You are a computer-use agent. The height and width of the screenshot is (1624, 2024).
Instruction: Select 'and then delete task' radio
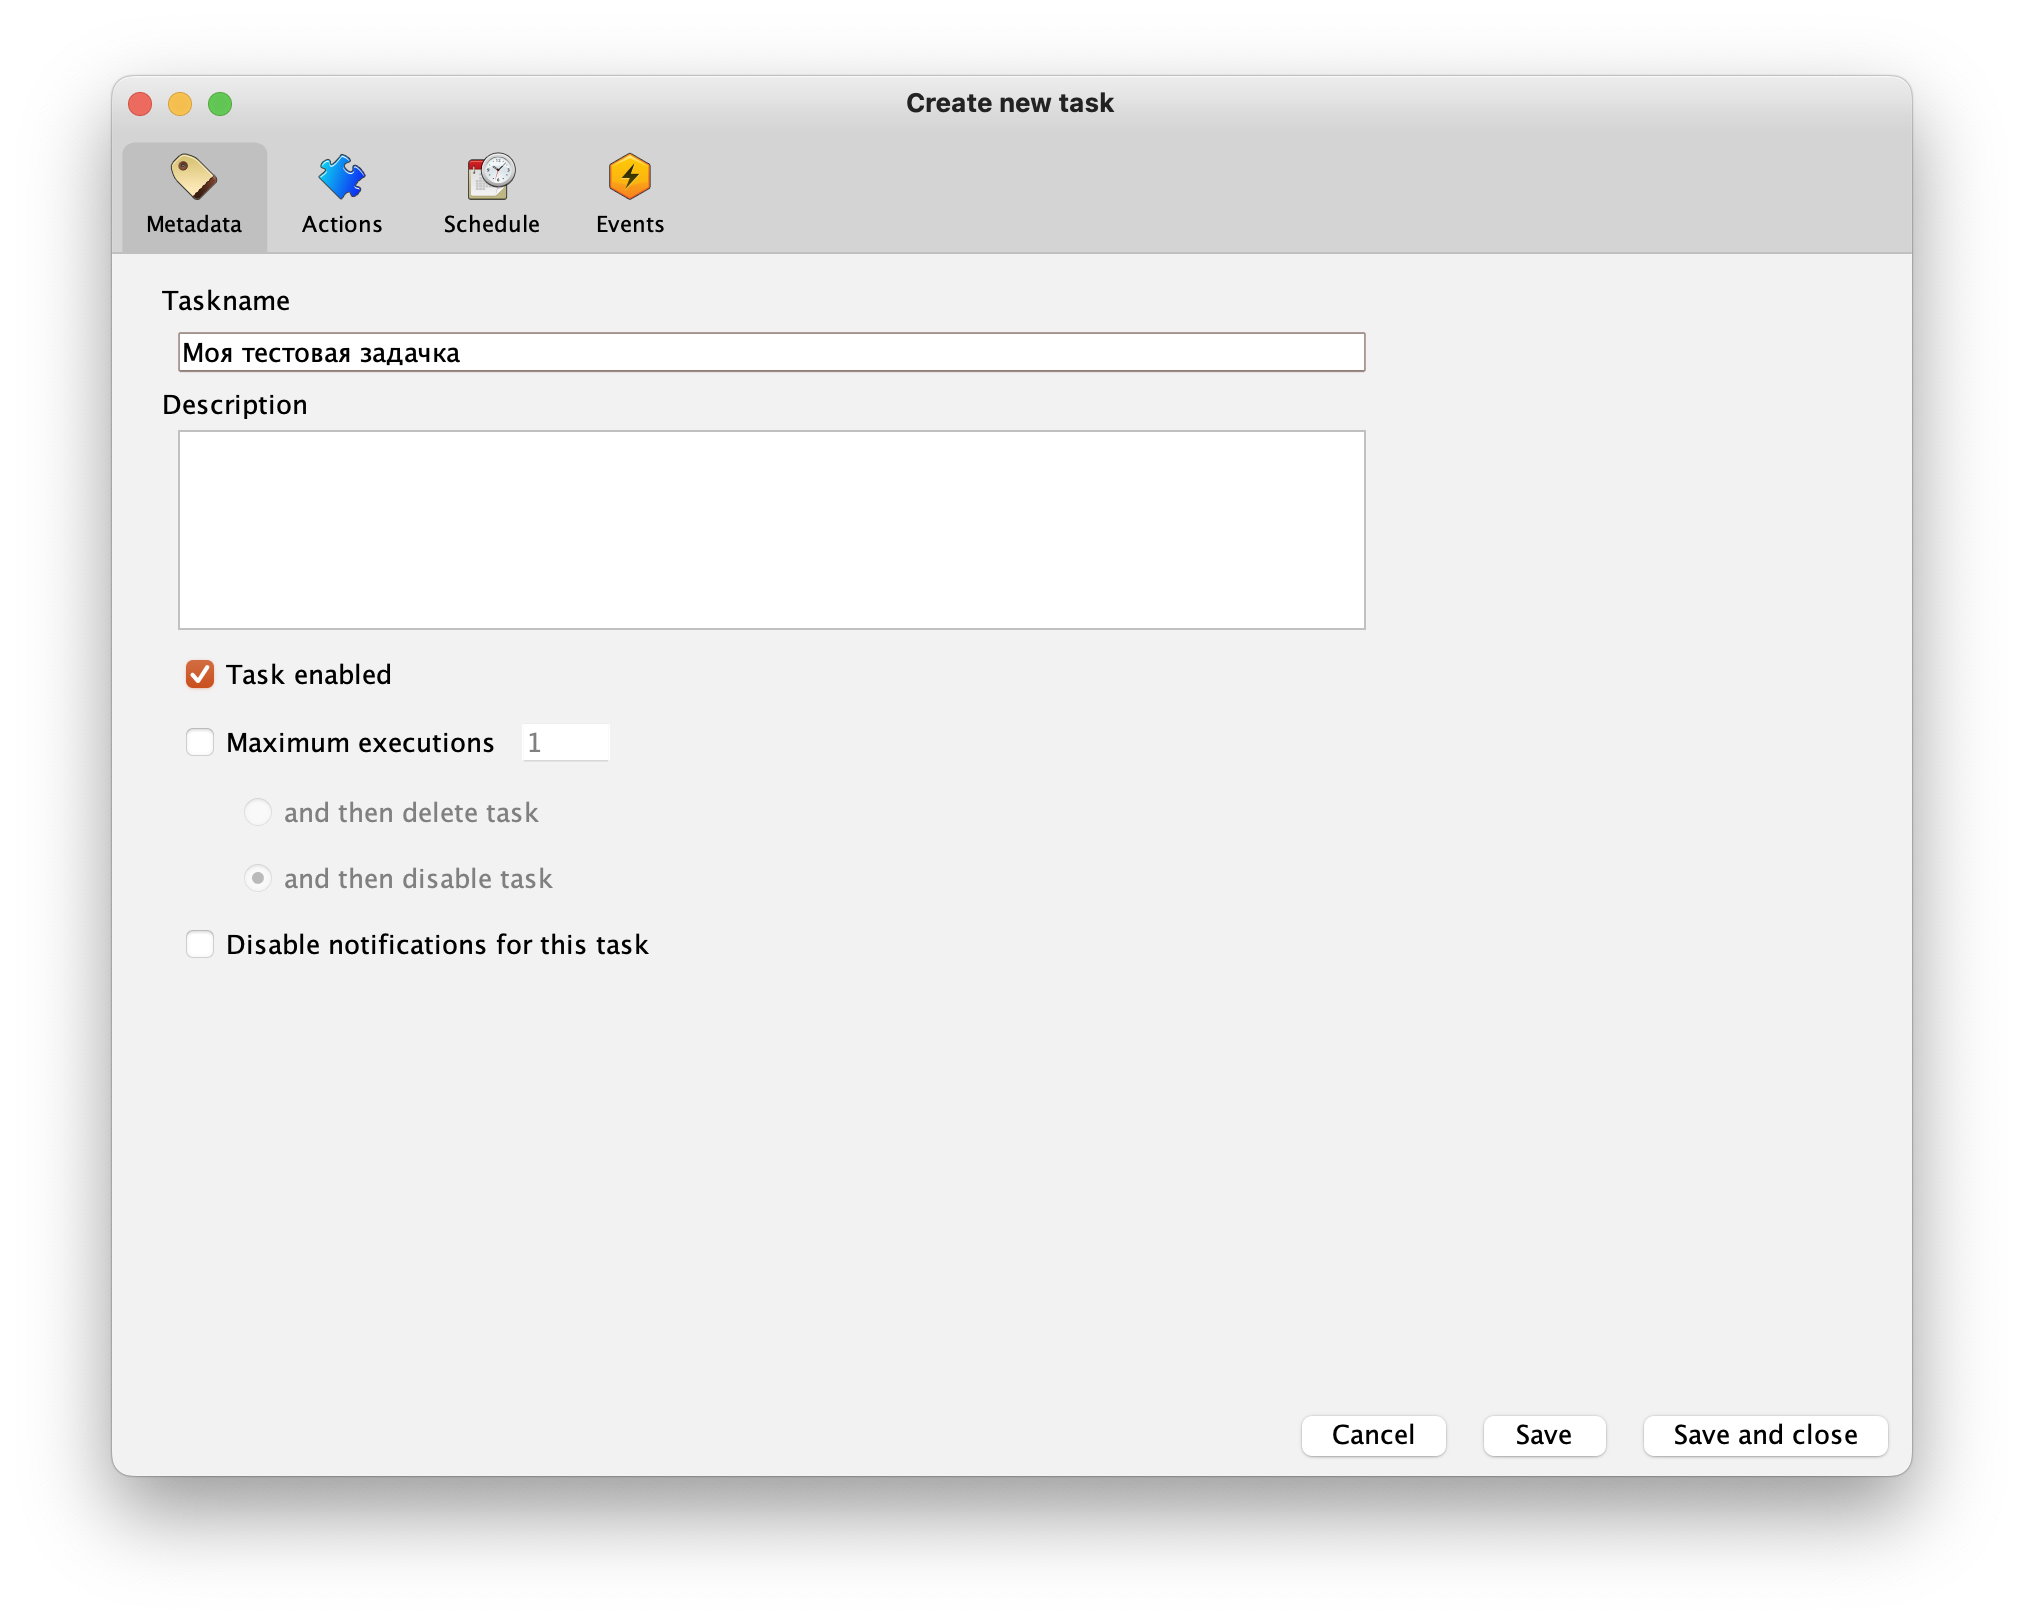coord(258,812)
